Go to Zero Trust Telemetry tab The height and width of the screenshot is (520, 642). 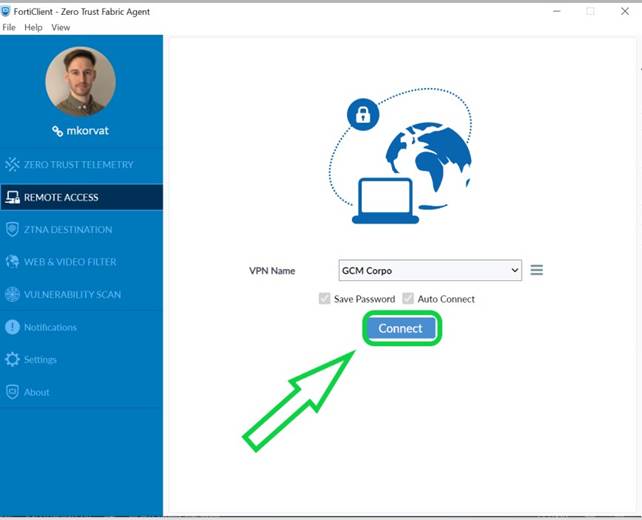[x=81, y=165]
